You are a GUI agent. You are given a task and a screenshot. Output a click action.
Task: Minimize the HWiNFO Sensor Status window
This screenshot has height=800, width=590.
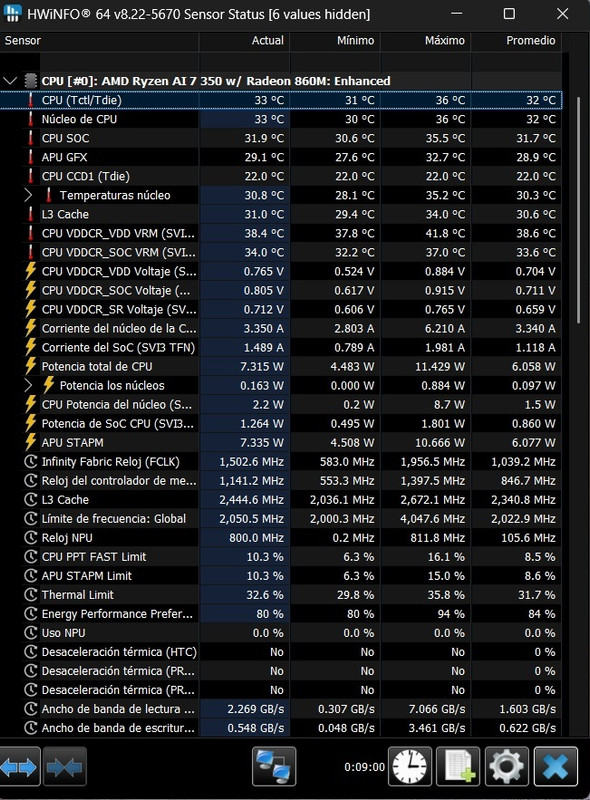pyautogui.click(x=457, y=13)
